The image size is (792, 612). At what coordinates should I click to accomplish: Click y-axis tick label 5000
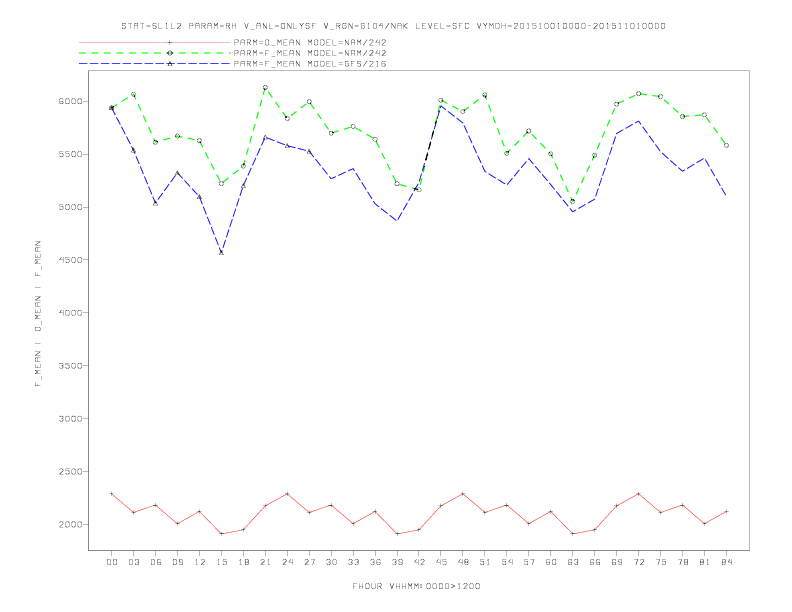point(70,207)
